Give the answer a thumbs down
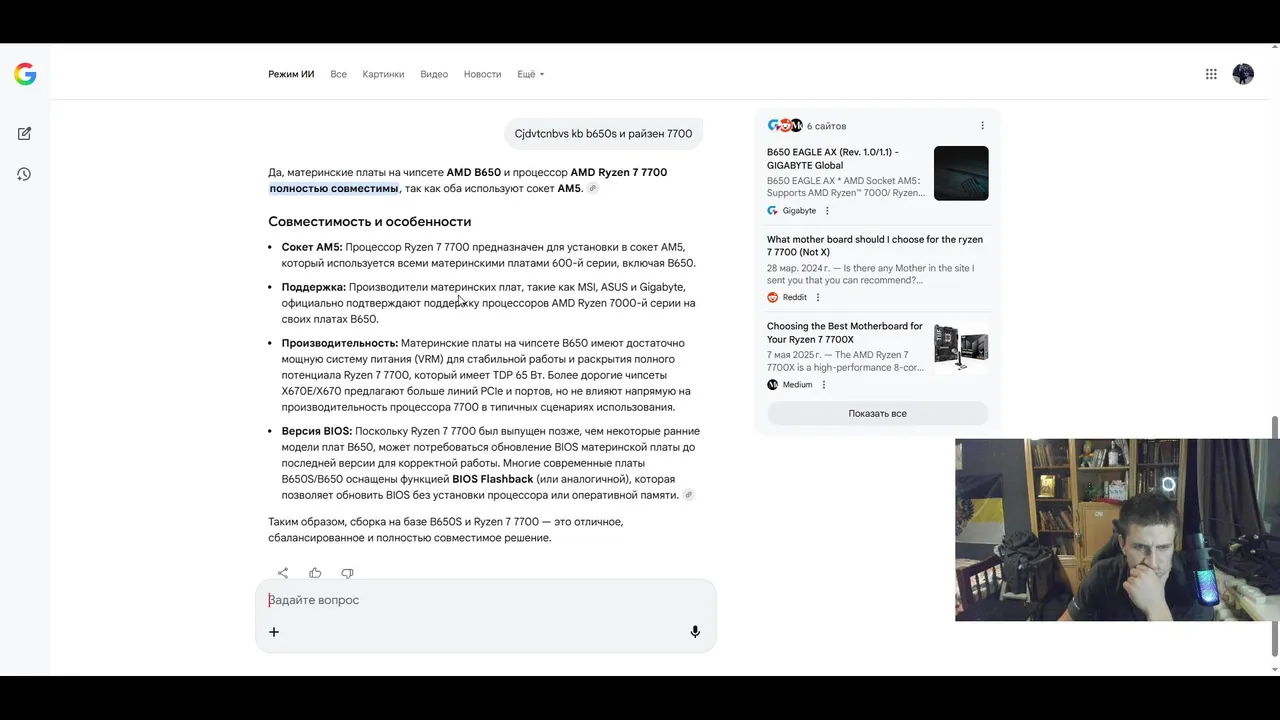Image resolution: width=1280 pixels, height=720 pixels. (x=347, y=573)
